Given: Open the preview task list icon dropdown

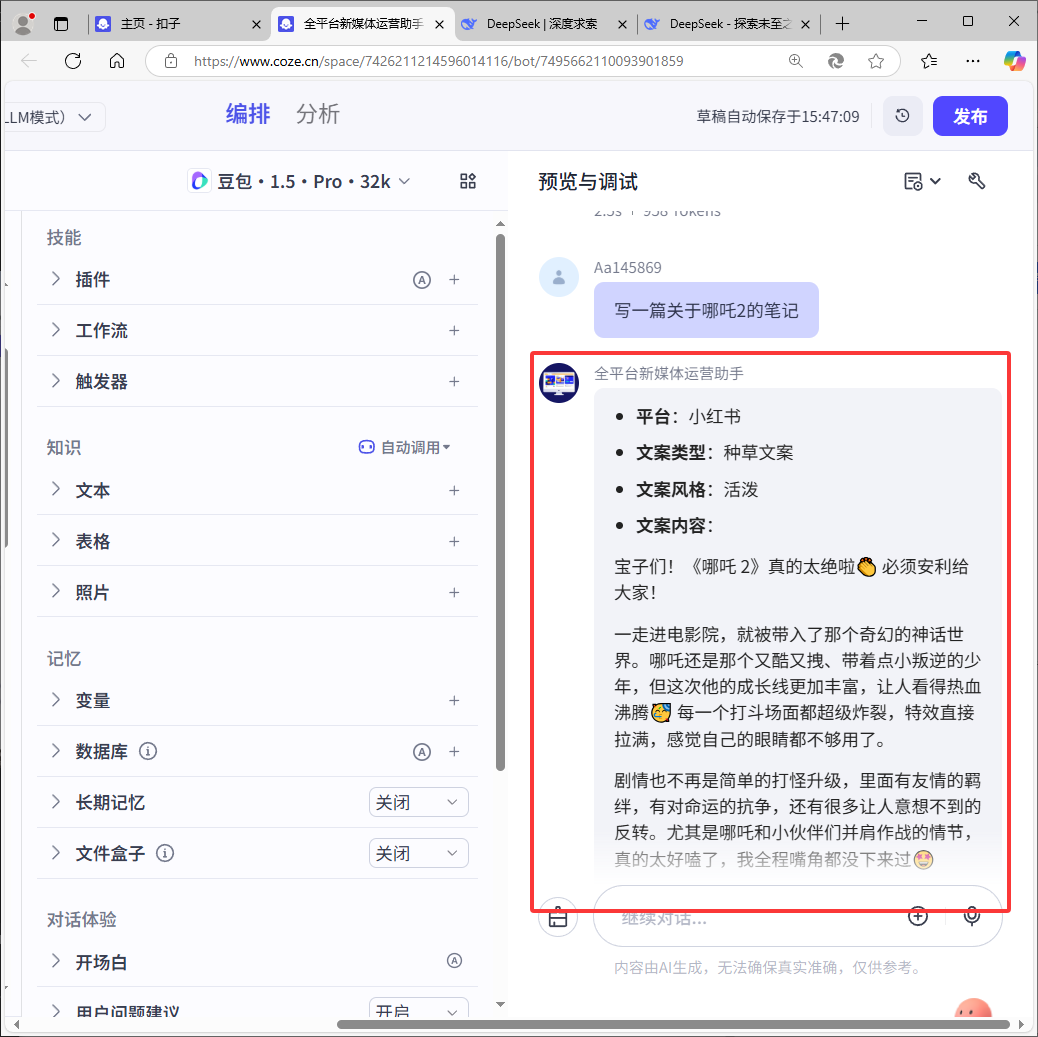Looking at the screenshot, I should coord(921,181).
